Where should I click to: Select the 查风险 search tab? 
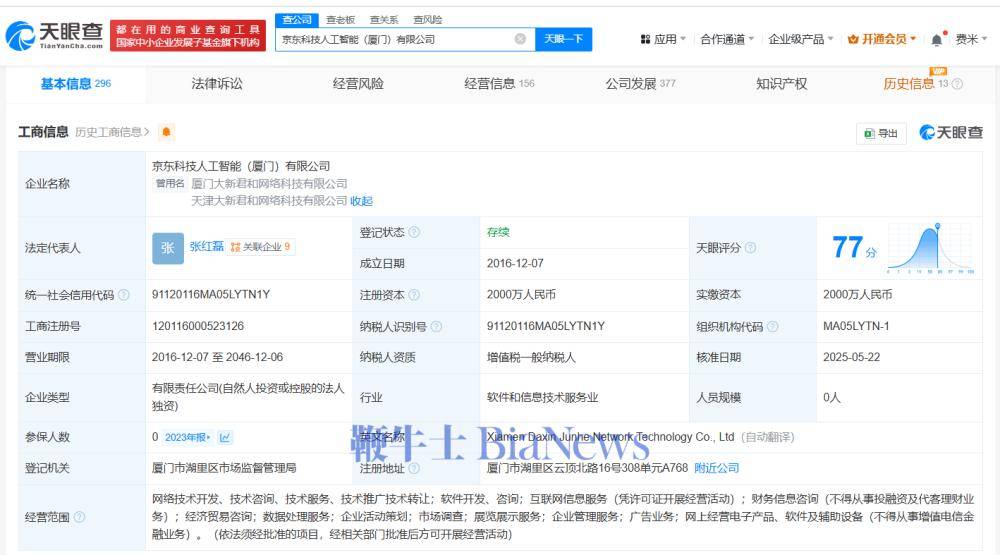pyautogui.click(x=427, y=20)
